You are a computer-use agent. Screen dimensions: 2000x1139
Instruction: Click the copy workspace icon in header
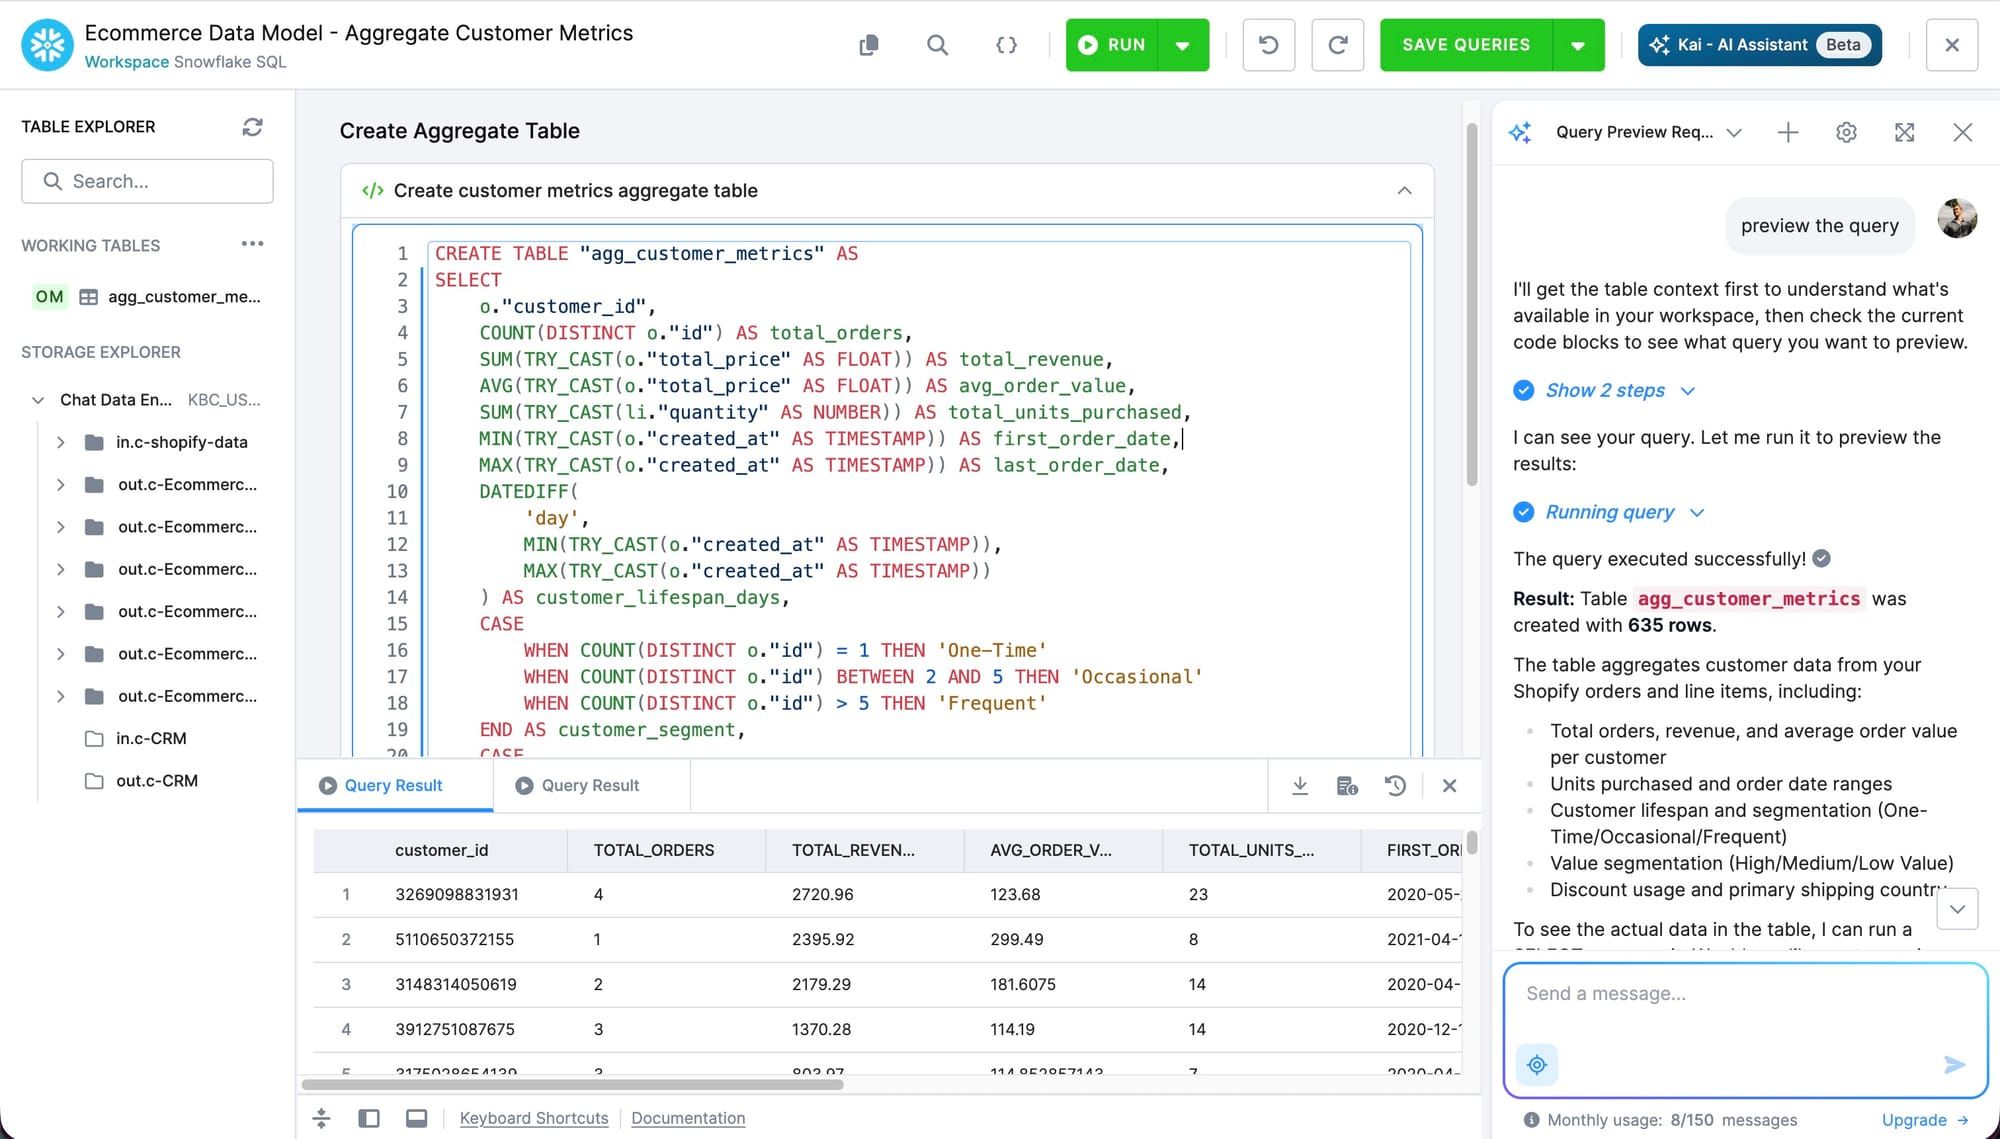coord(868,45)
